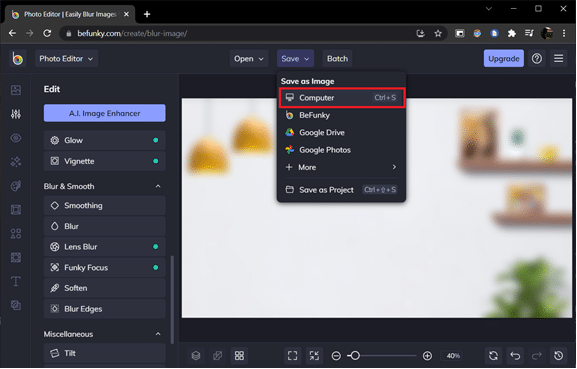Bookmark this page with the star icon
This screenshot has height=369, width=577.
tap(438, 33)
